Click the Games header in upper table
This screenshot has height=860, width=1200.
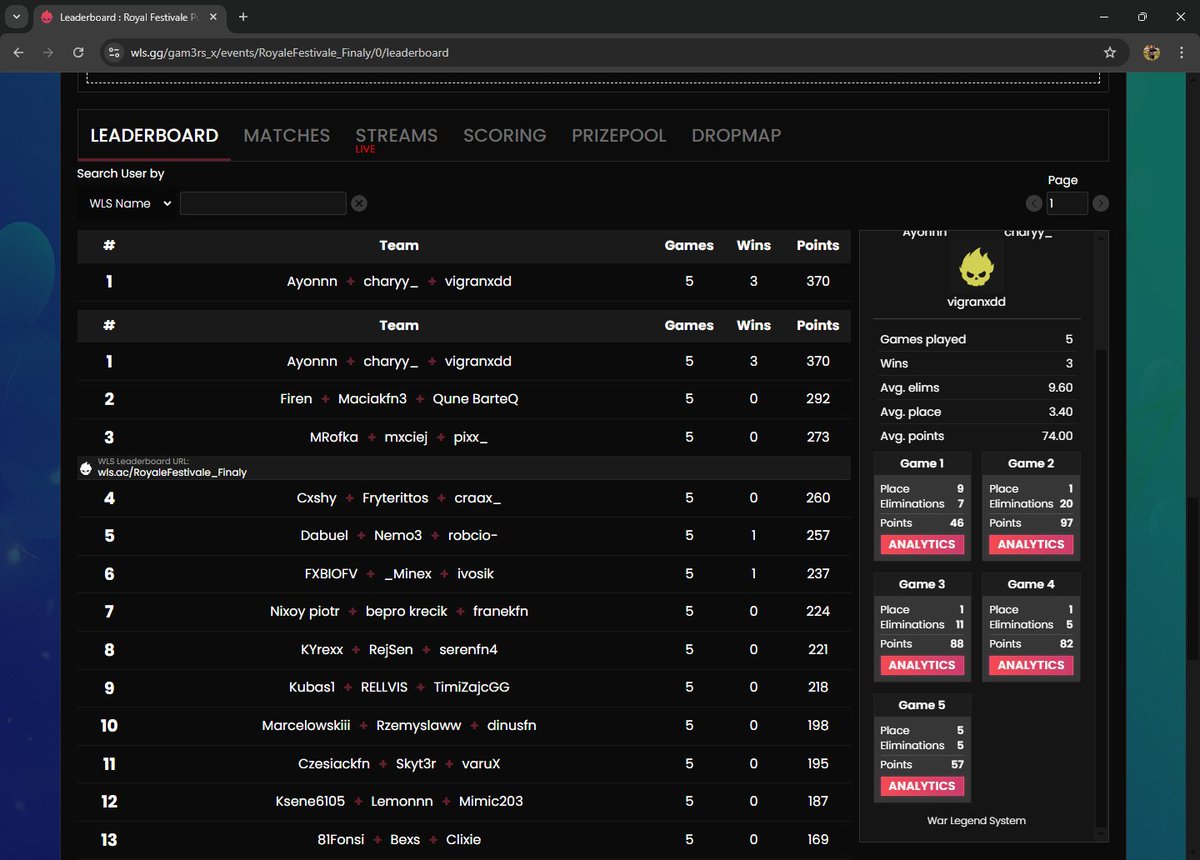[689, 245]
